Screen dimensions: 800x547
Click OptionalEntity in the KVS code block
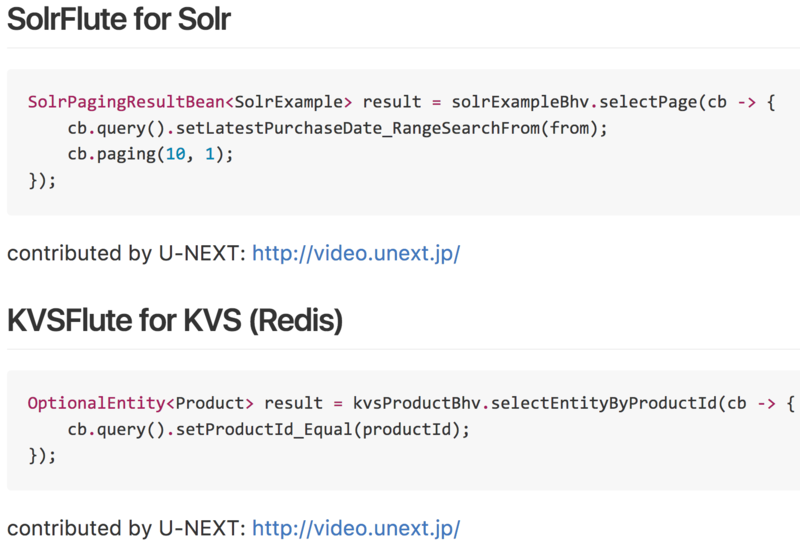[96, 404]
